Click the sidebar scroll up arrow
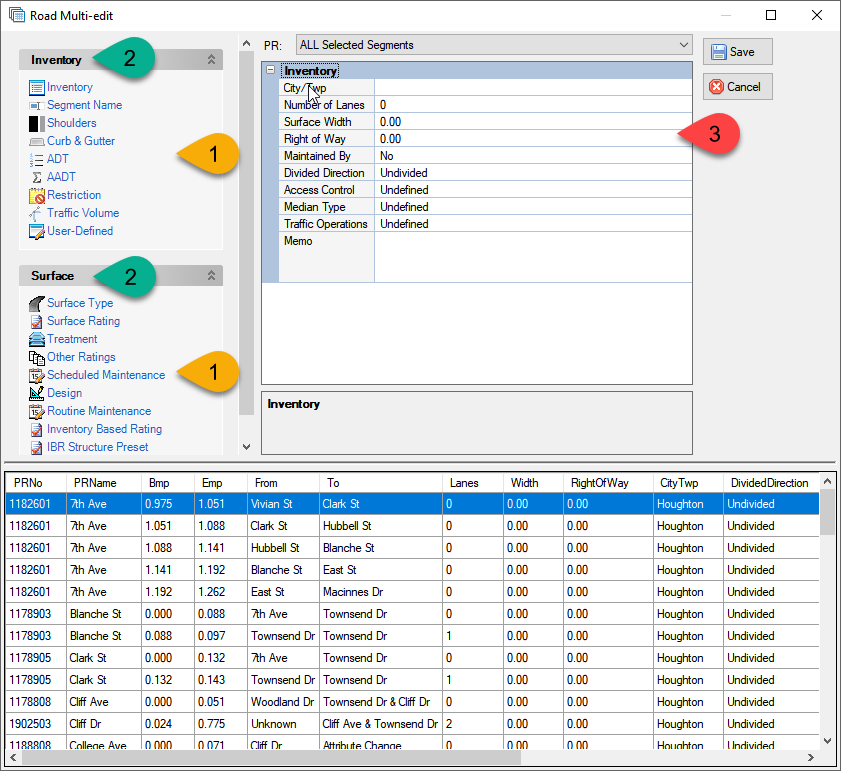Screen dimensions: 841x771 tap(246, 43)
